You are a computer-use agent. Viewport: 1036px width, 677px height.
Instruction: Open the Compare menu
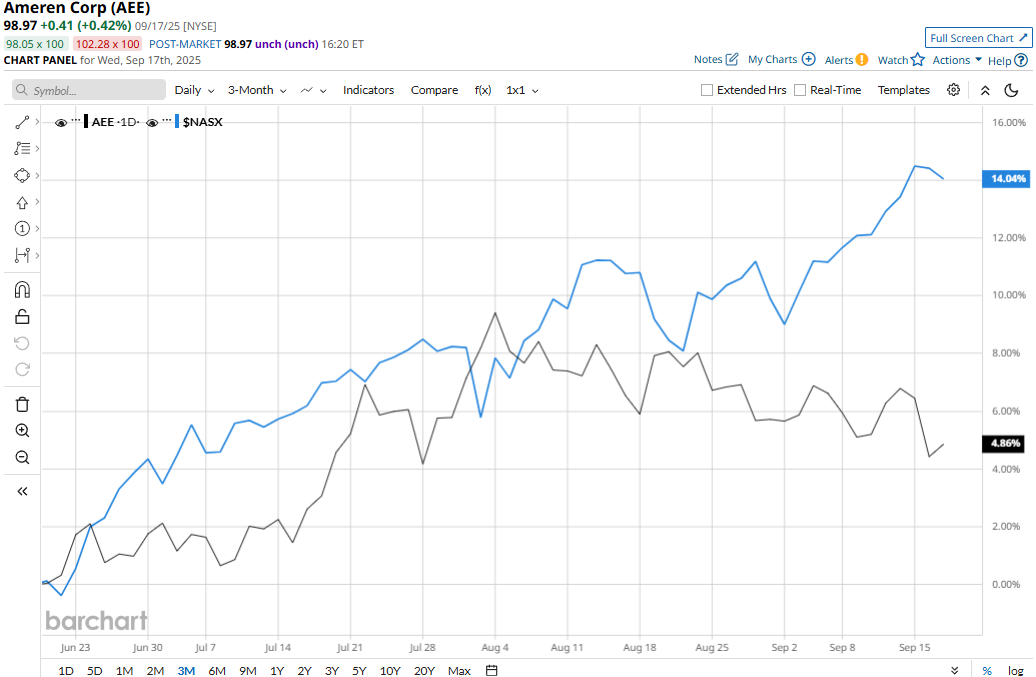click(x=434, y=90)
